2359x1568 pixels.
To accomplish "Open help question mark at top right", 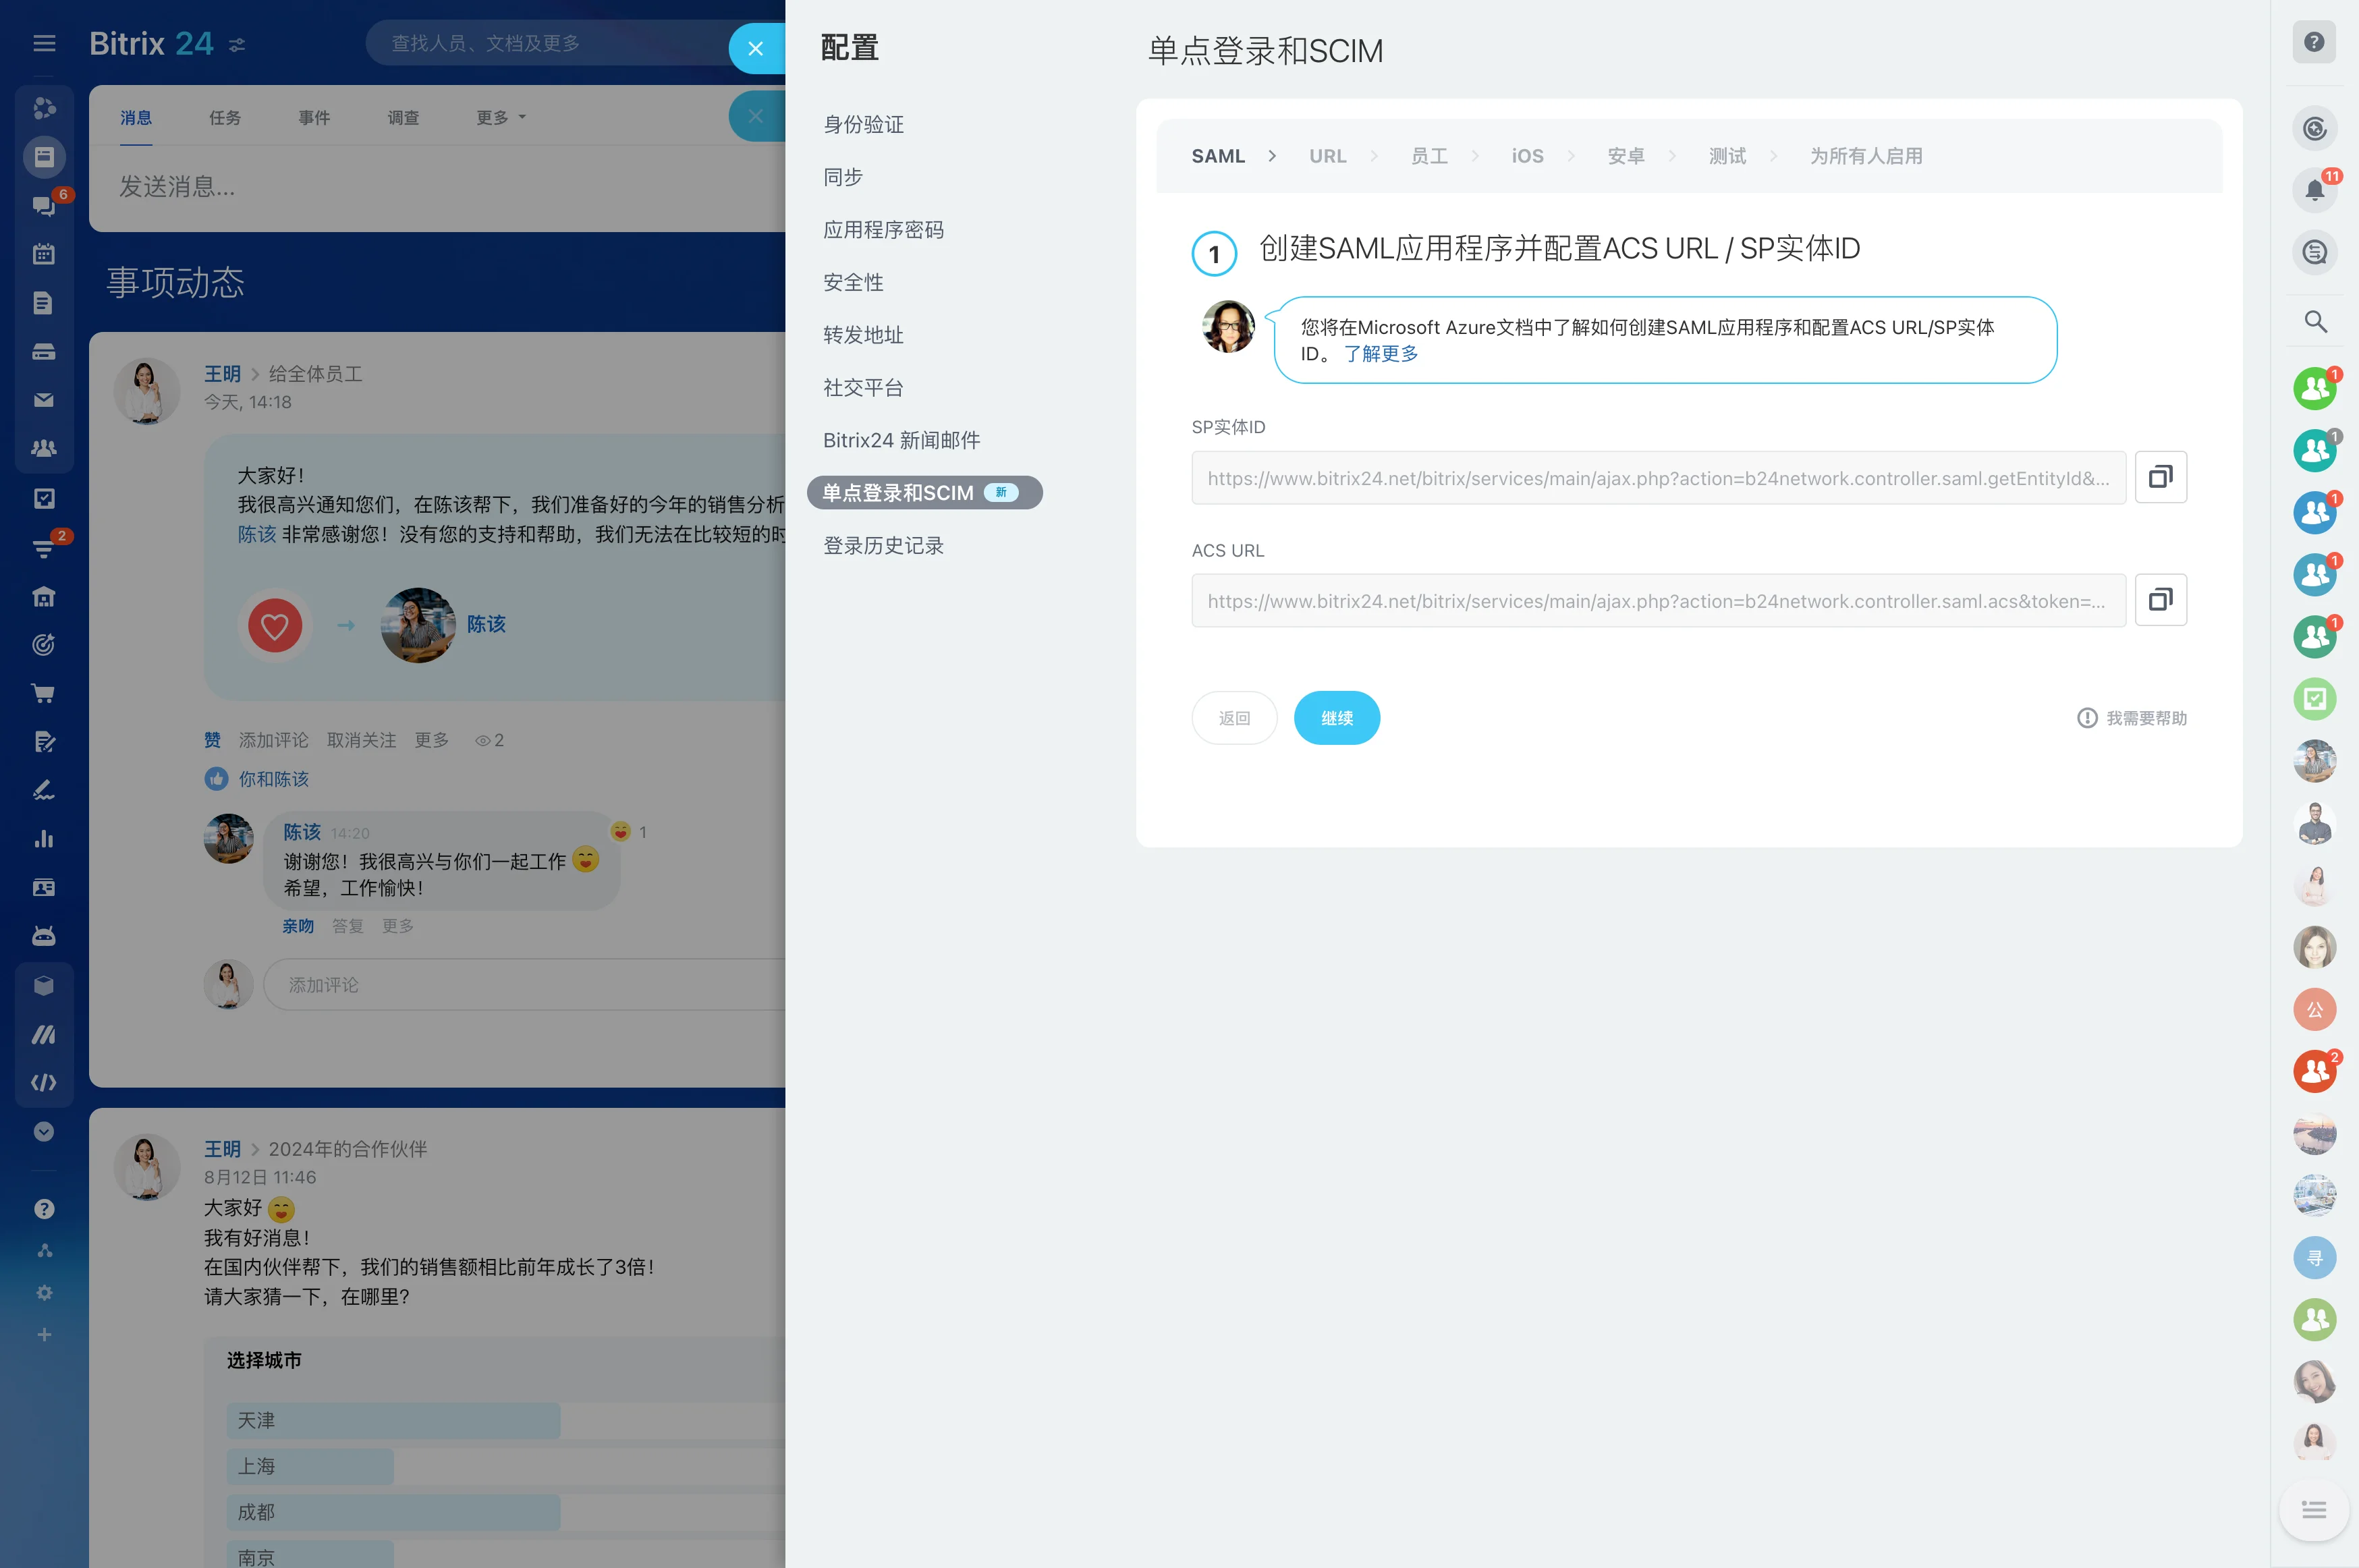I will [2314, 42].
